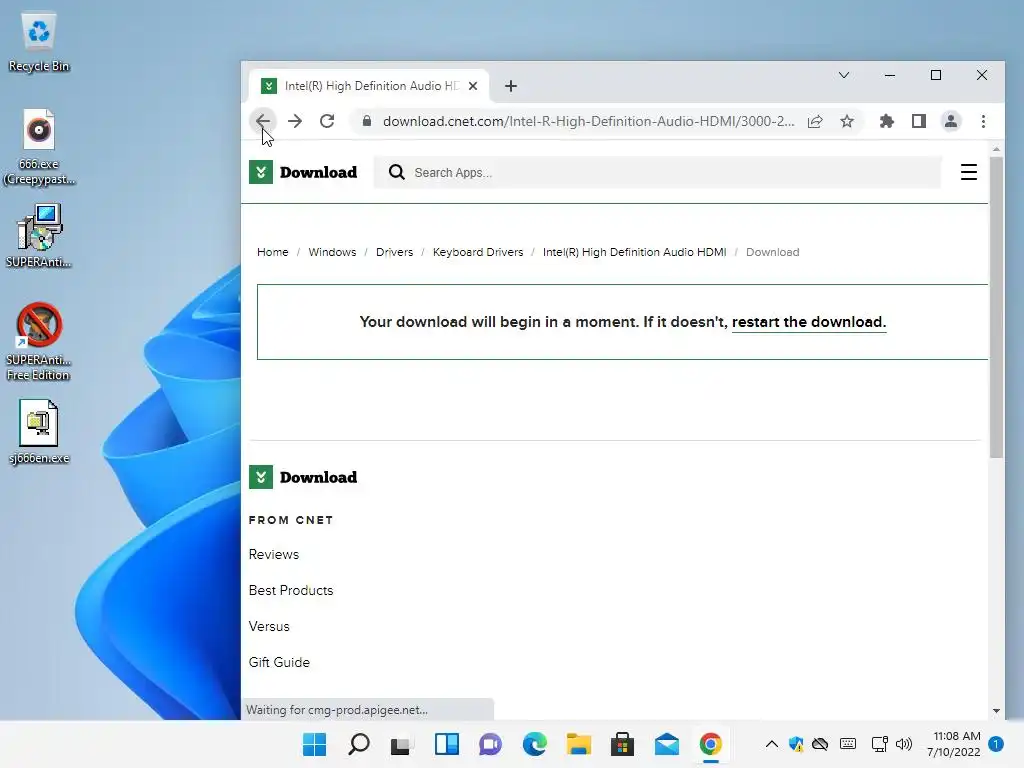Select the Intel(R) High Definition Audio tab

coord(369,86)
